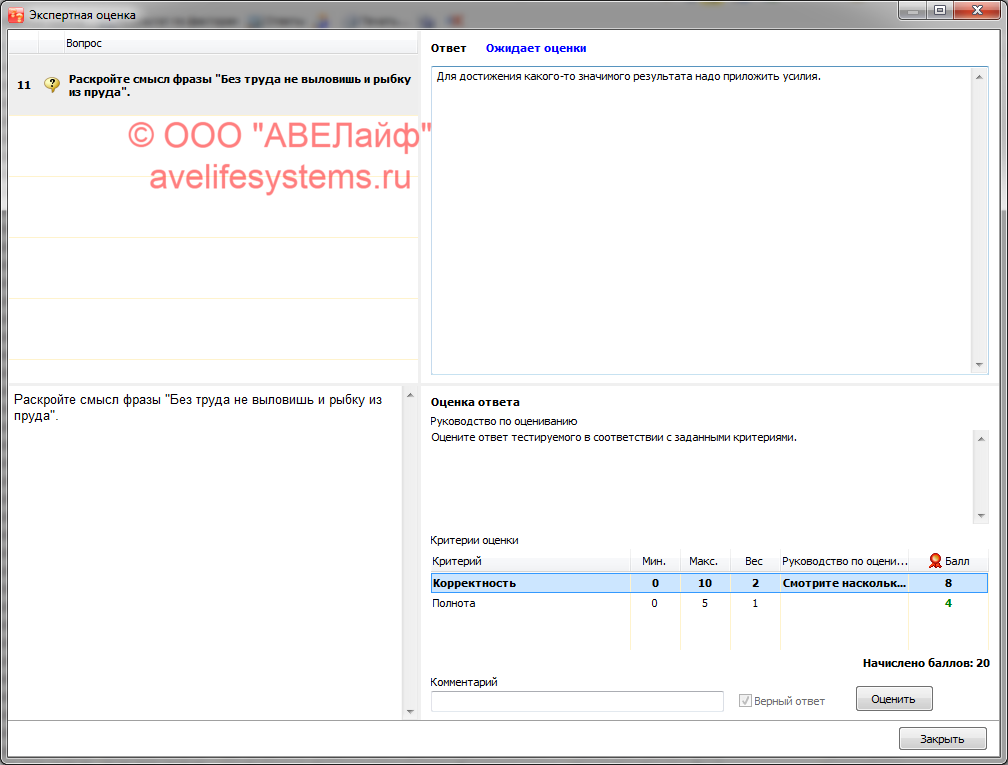The height and width of the screenshot is (765, 1008).
Task: Click scroll up arrow in question text panel
Action: 408,396
